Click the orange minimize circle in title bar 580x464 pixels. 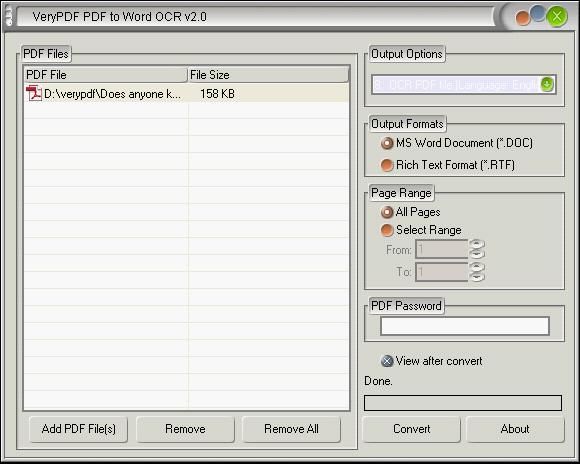pos(523,19)
